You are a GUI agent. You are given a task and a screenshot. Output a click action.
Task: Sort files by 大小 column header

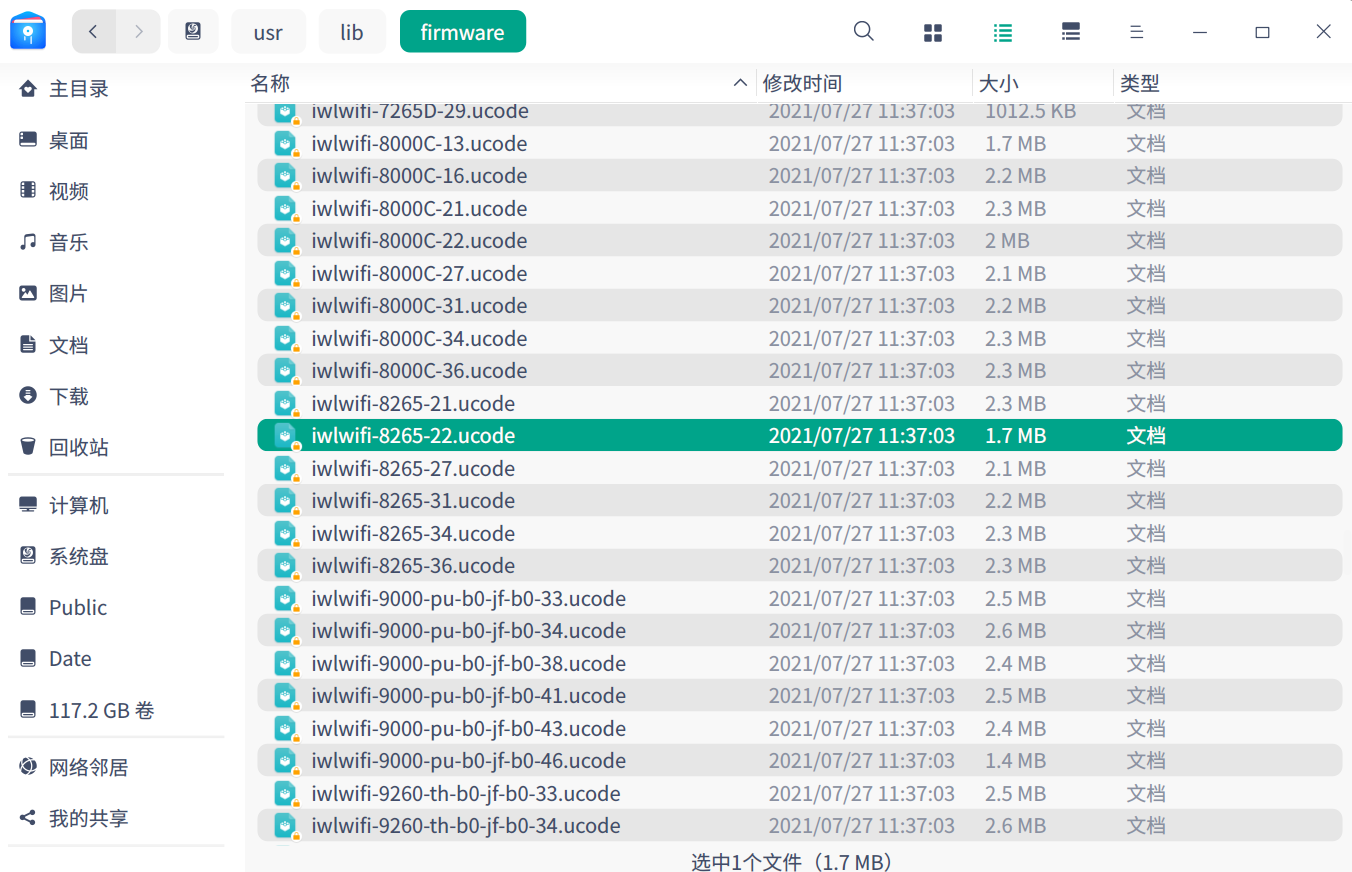tap(1043, 83)
